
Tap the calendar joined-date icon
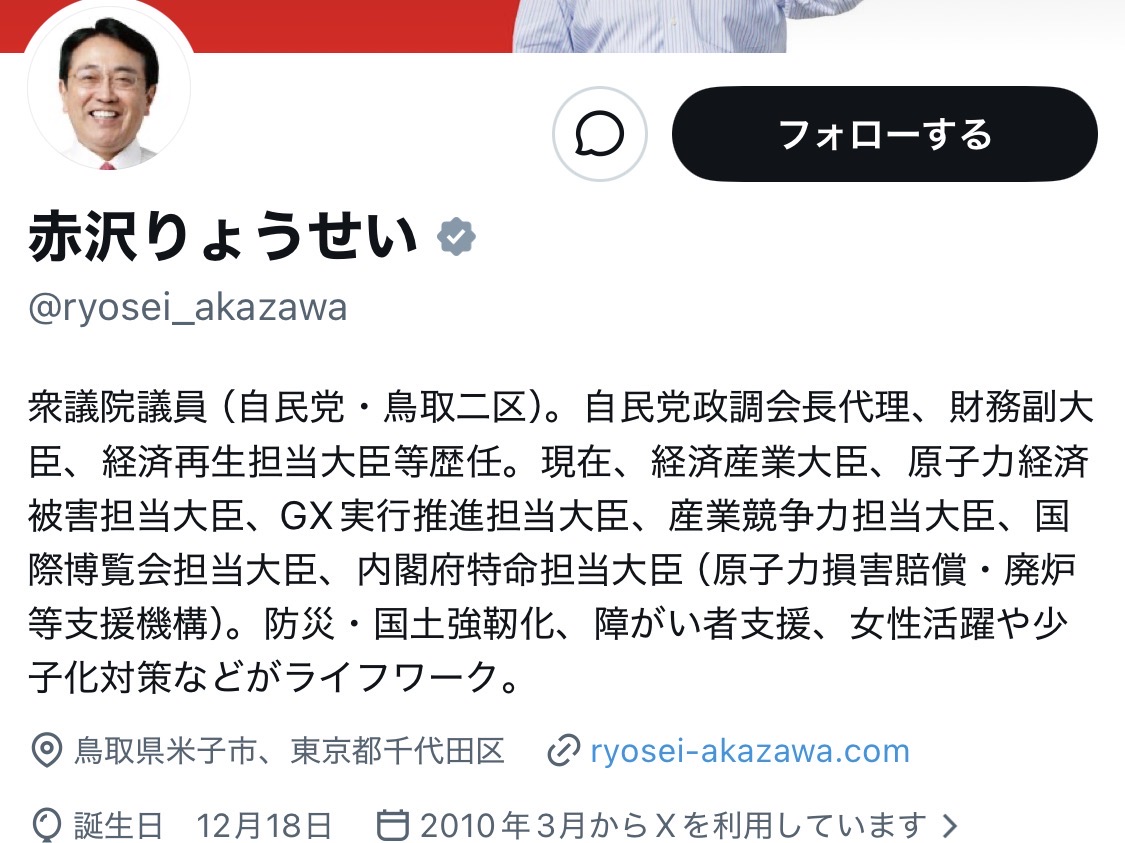click(x=392, y=825)
